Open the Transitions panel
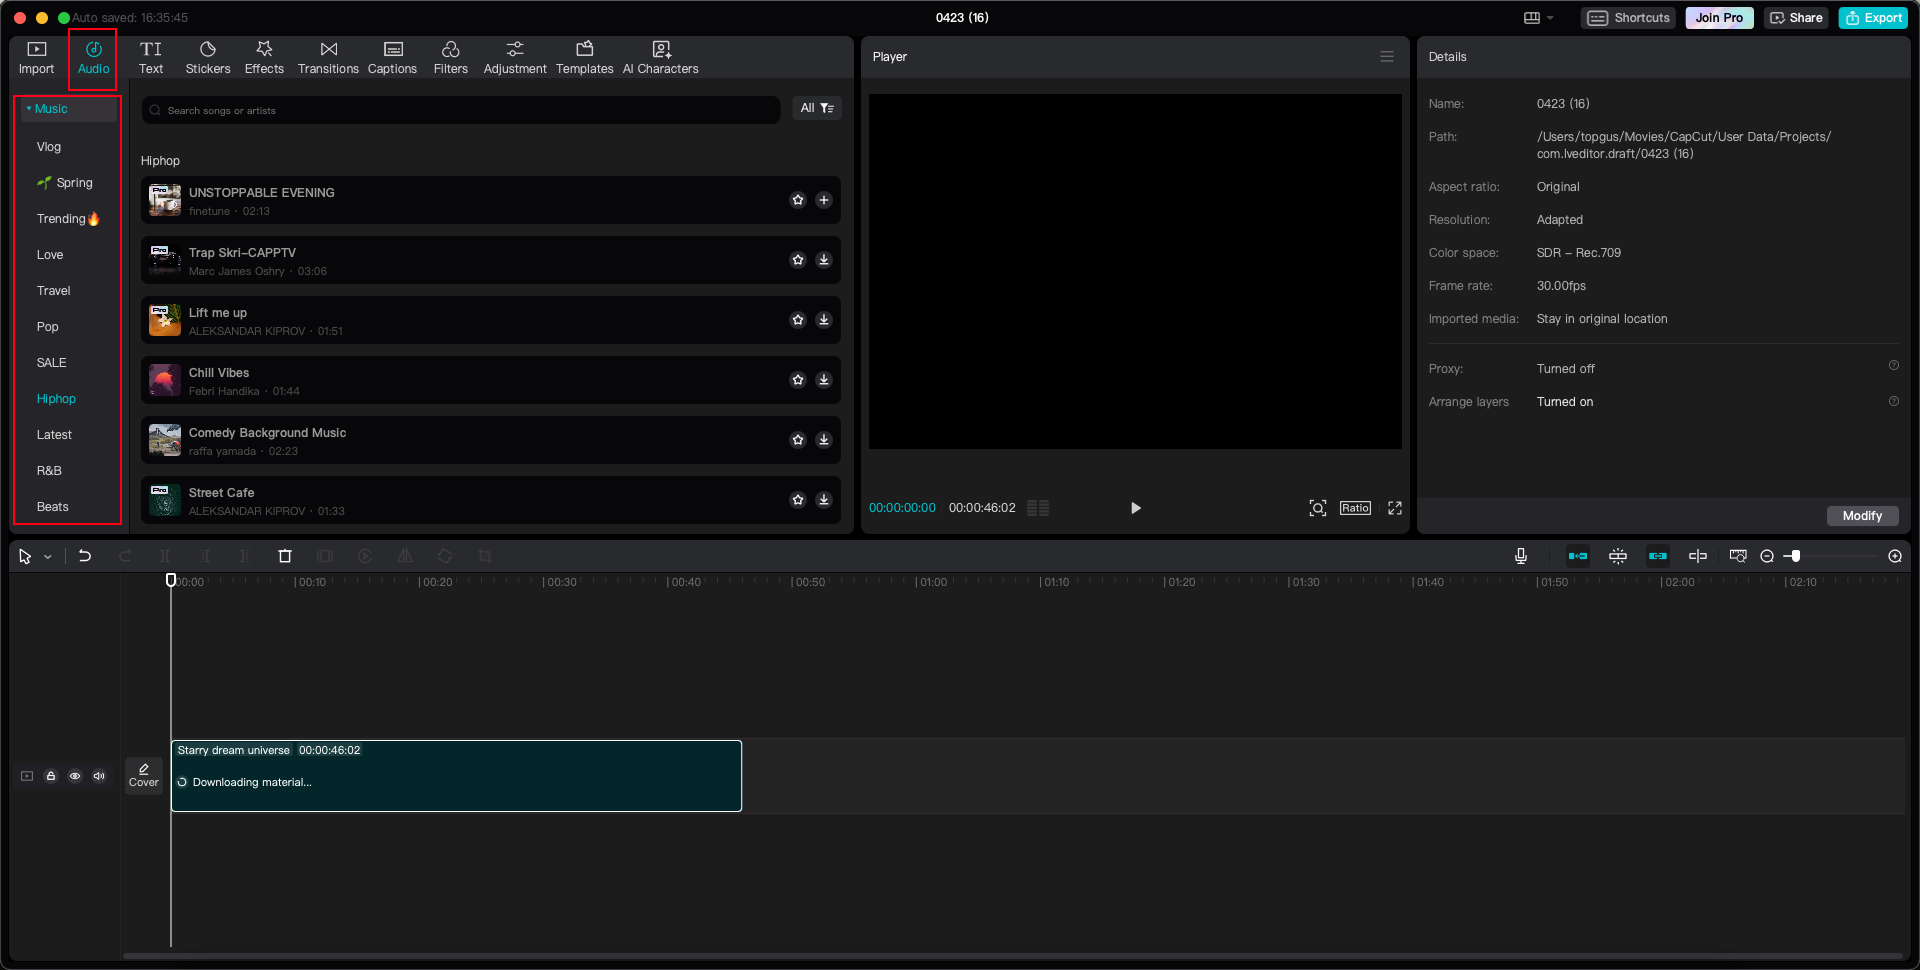 [x=328, y=57]
